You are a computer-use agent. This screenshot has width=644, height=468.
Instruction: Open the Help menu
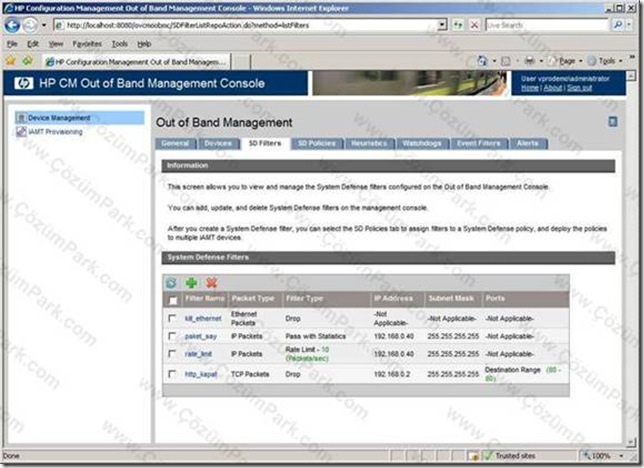pos(144,44)
